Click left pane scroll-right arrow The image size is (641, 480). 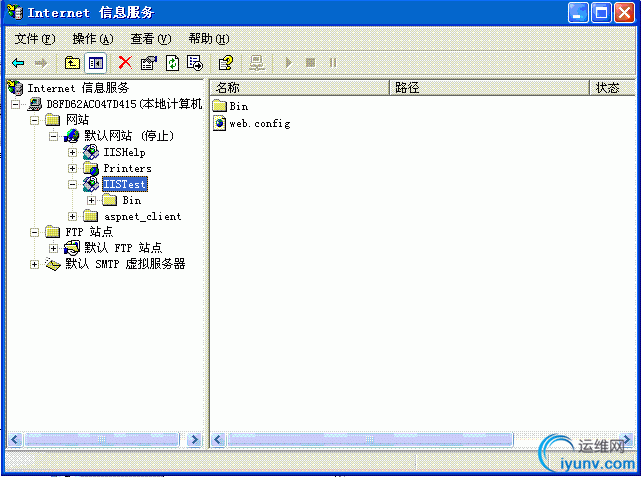(195, 440)
